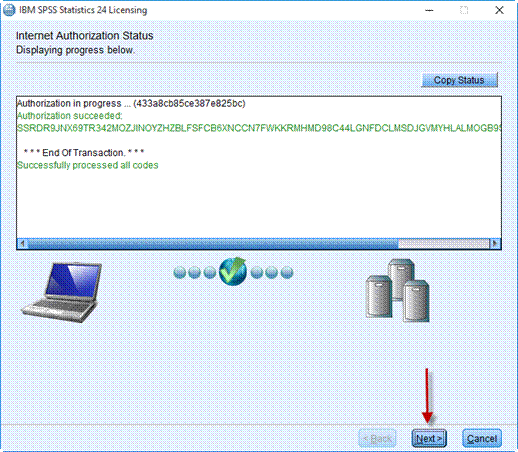The image size is (518, 452).
Task: Click the first progress dot left of globe
Action: 180,273
